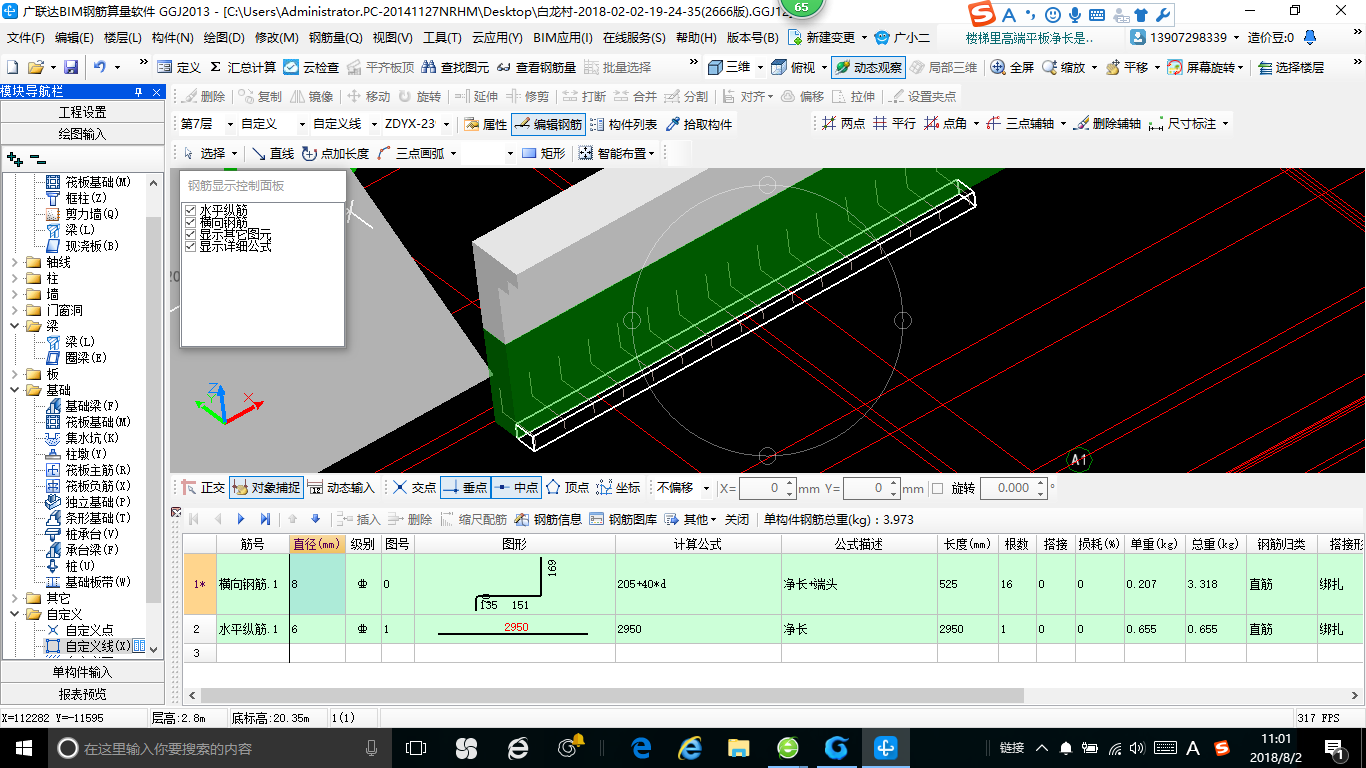Click 报表预览 button
Image resolution: width=1366 pixels, height=768 pixels.
pos(82,694)
